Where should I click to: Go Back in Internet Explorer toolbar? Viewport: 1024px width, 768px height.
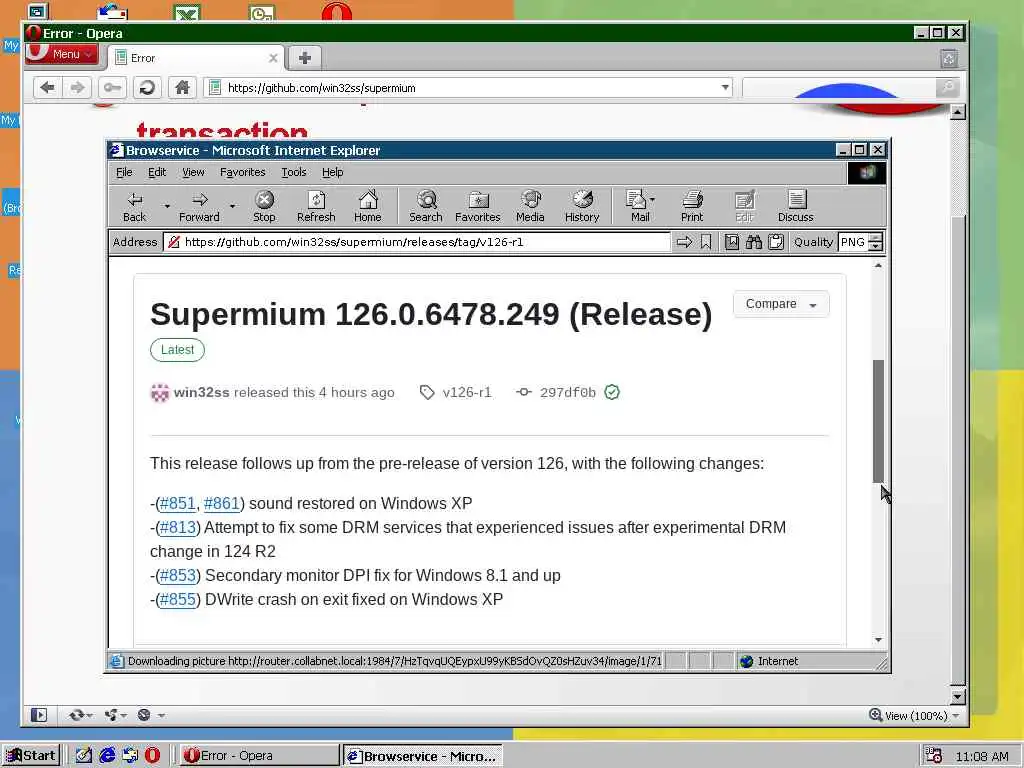coord(135,206)
